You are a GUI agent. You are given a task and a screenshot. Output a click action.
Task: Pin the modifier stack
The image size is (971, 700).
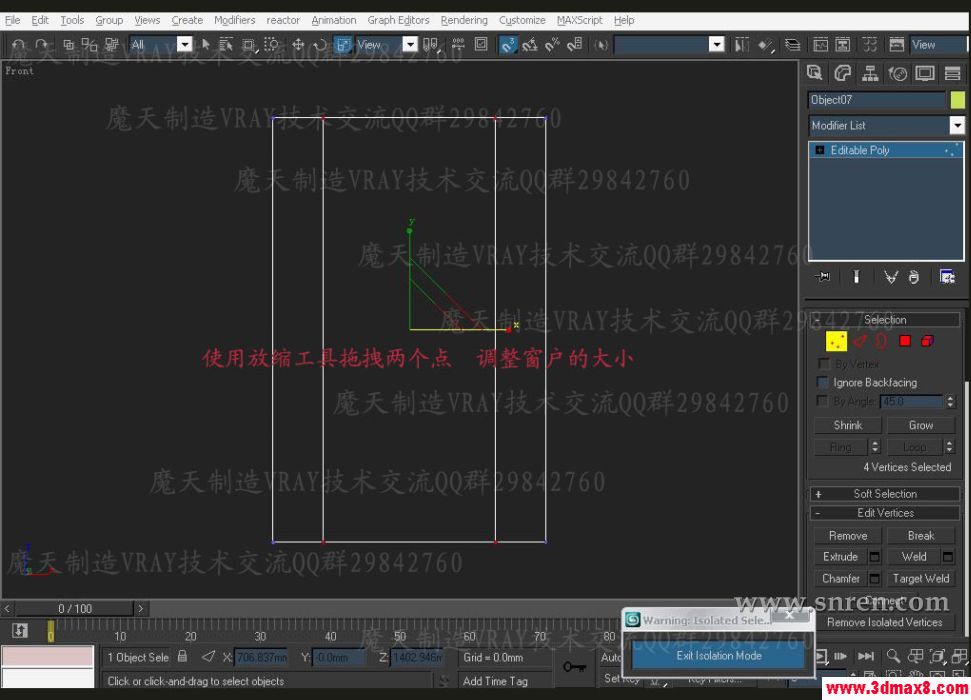point(820,276)
